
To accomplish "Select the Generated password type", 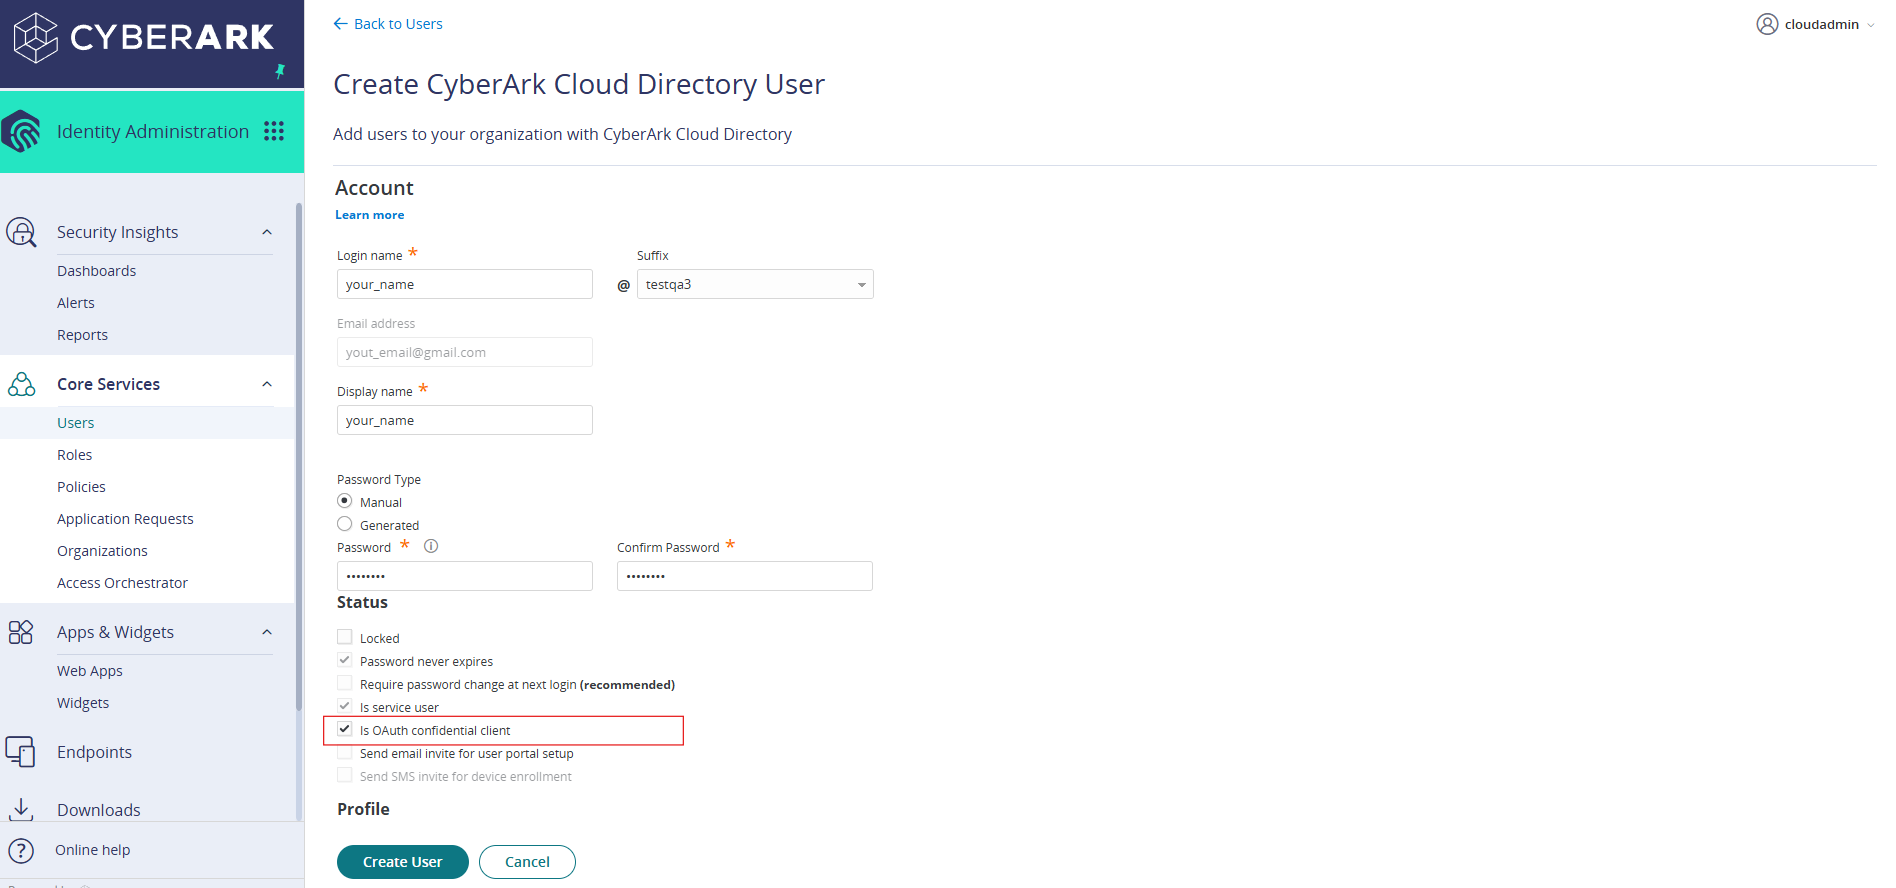I will tap(345, 524).
